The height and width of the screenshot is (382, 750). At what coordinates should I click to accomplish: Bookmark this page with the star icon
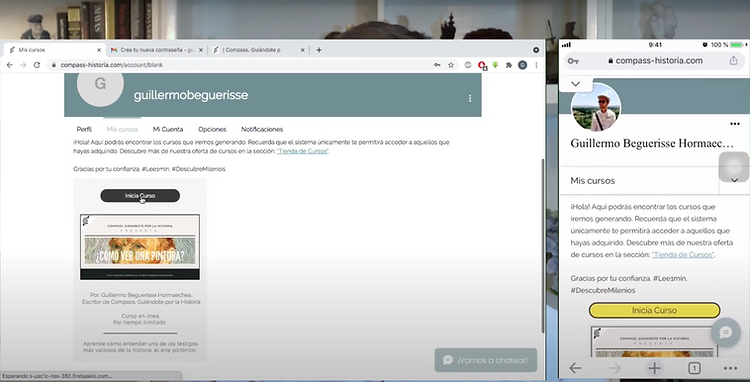[451, 65]
